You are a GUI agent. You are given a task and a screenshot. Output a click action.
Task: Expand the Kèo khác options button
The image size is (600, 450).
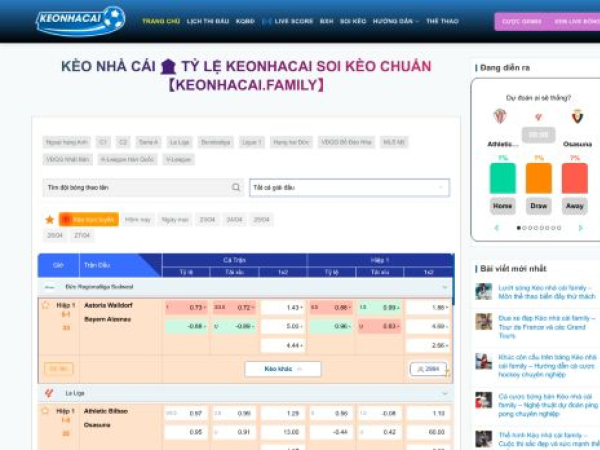pyautogui.click(x=283, y=369)
